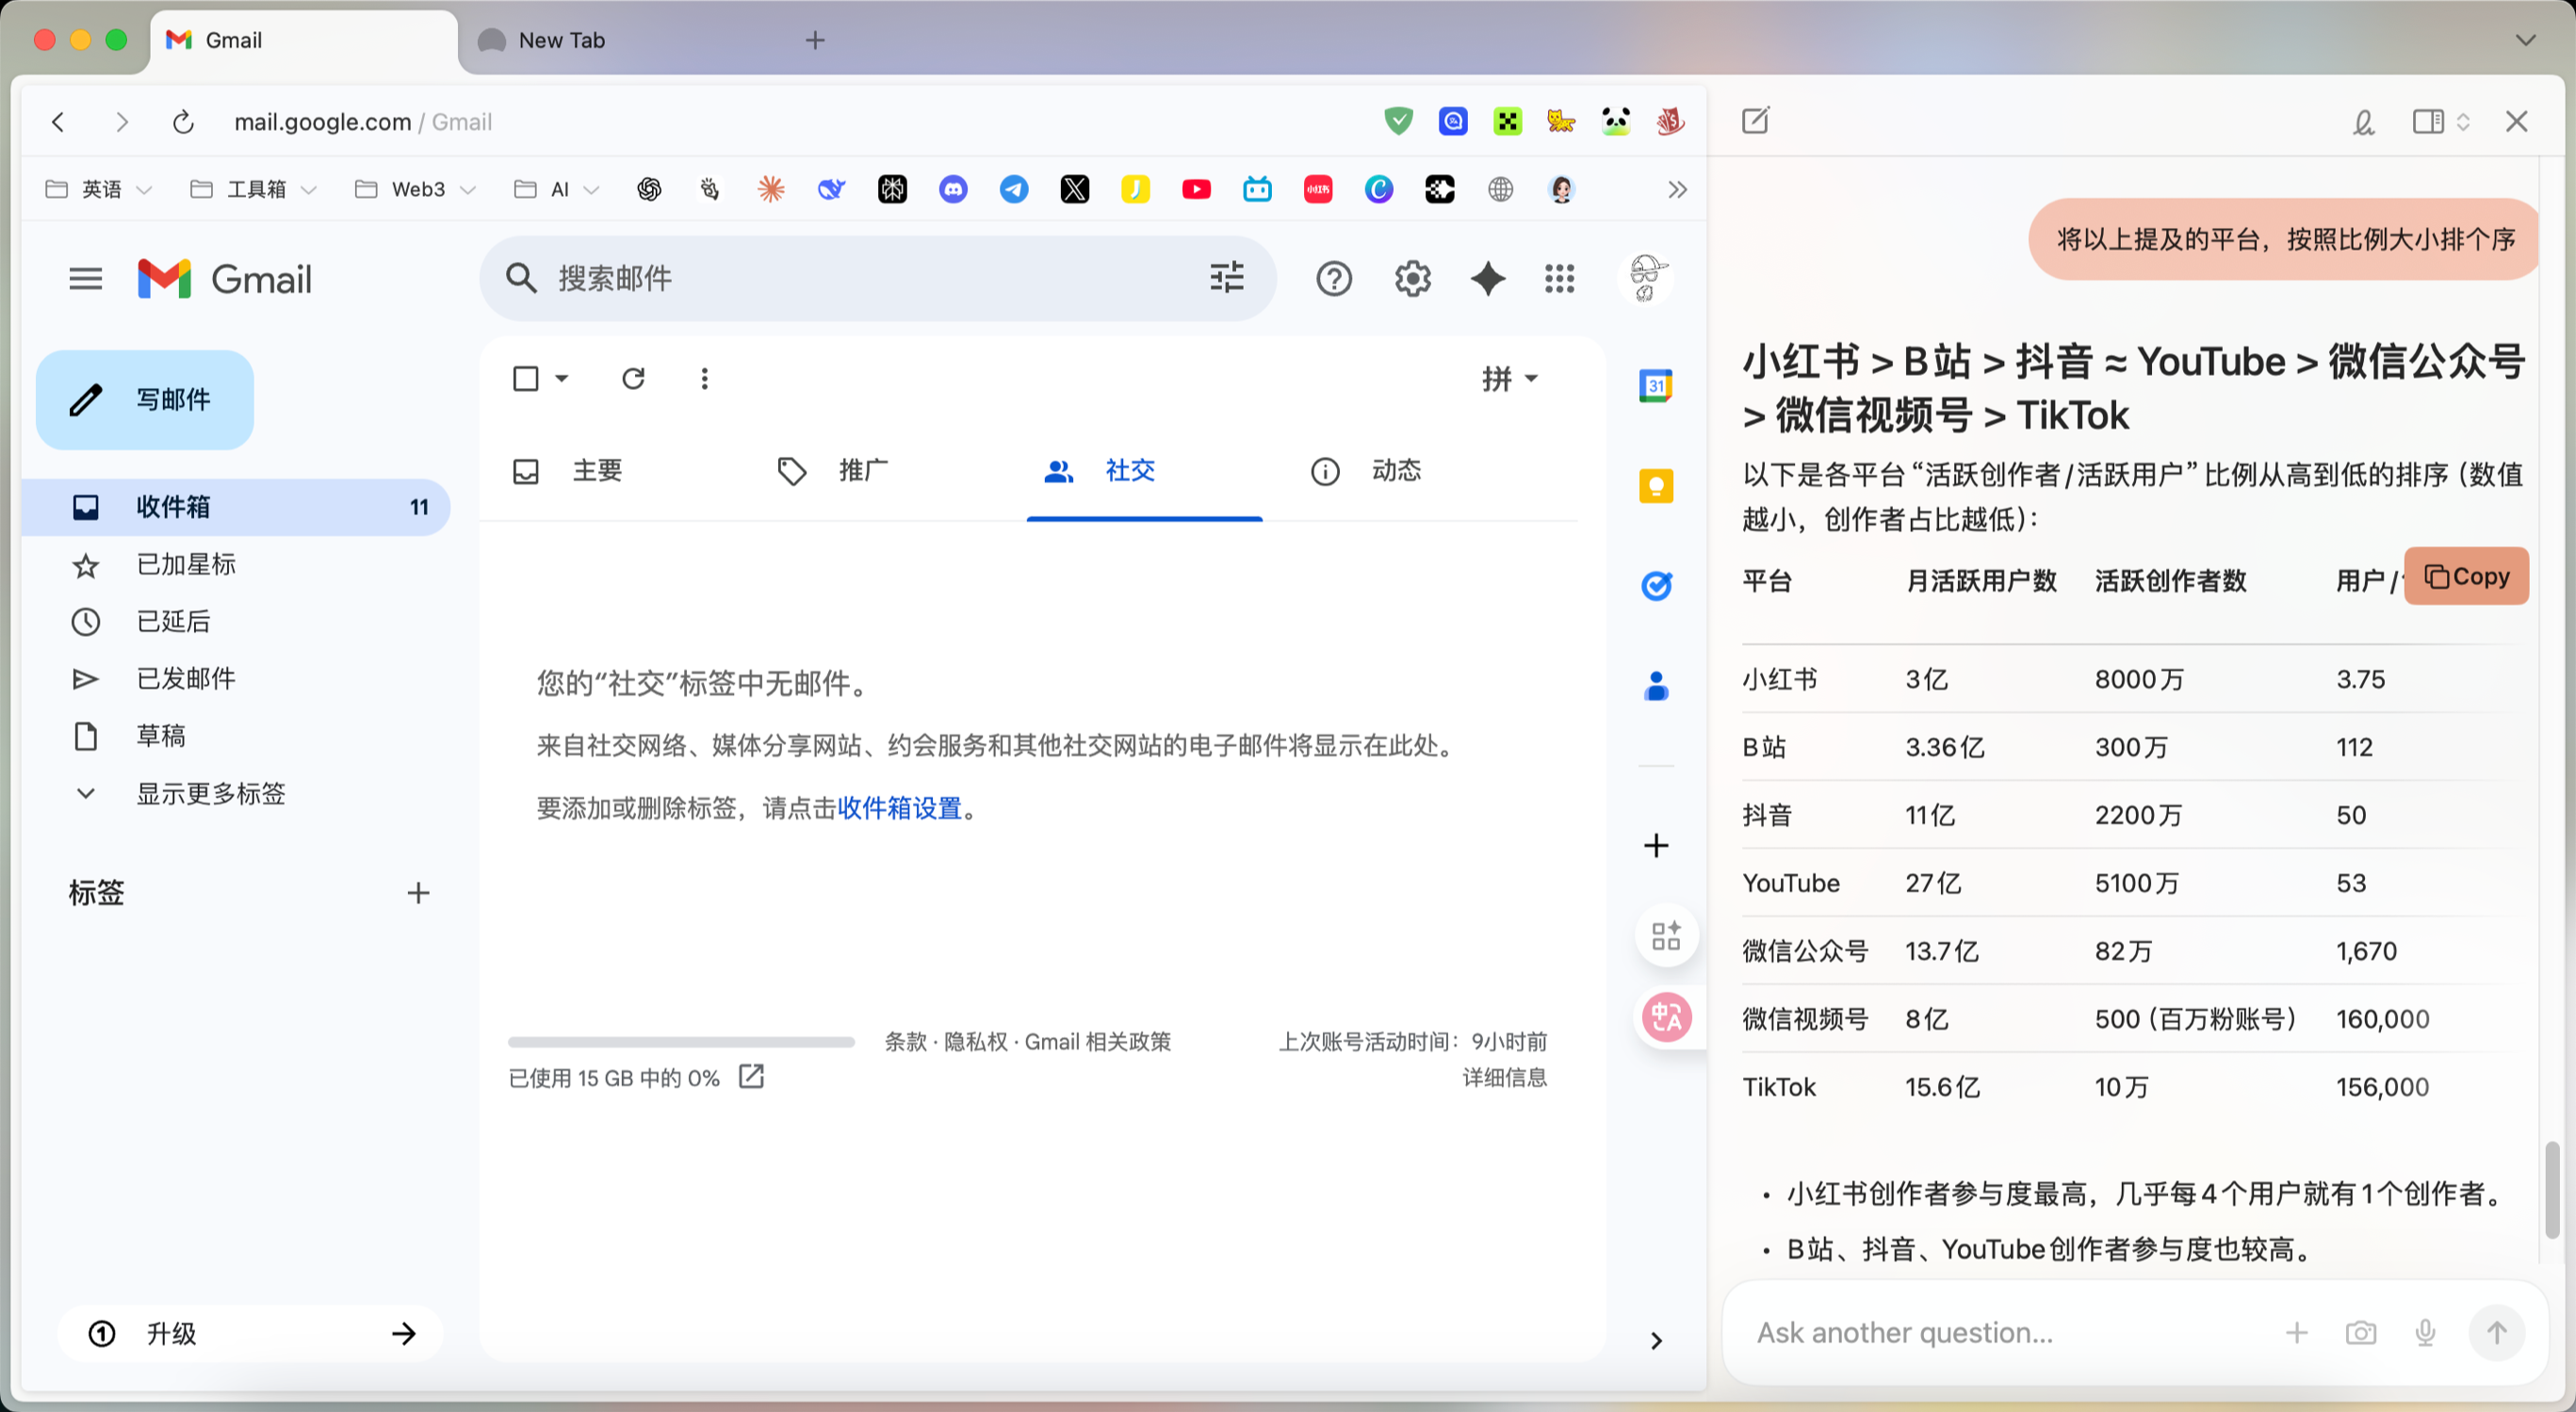This screenshot has height=1412, width=2576.
Task: Open the Discord bookmark icon
Action: (953, 189)
